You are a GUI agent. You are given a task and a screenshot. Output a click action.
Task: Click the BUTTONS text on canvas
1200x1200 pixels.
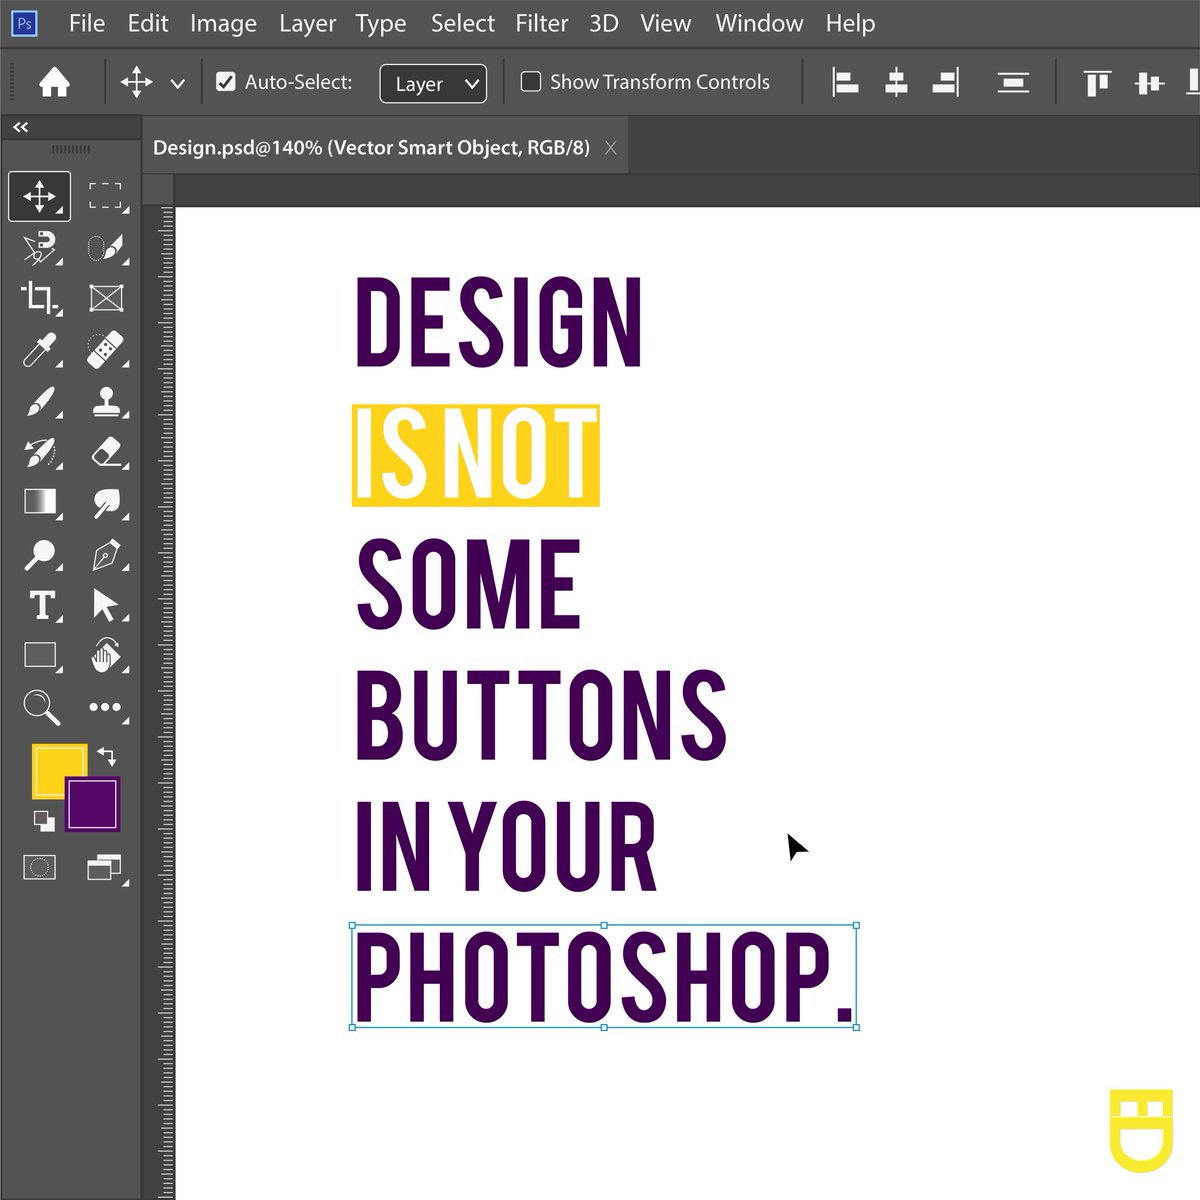point(541,715)
